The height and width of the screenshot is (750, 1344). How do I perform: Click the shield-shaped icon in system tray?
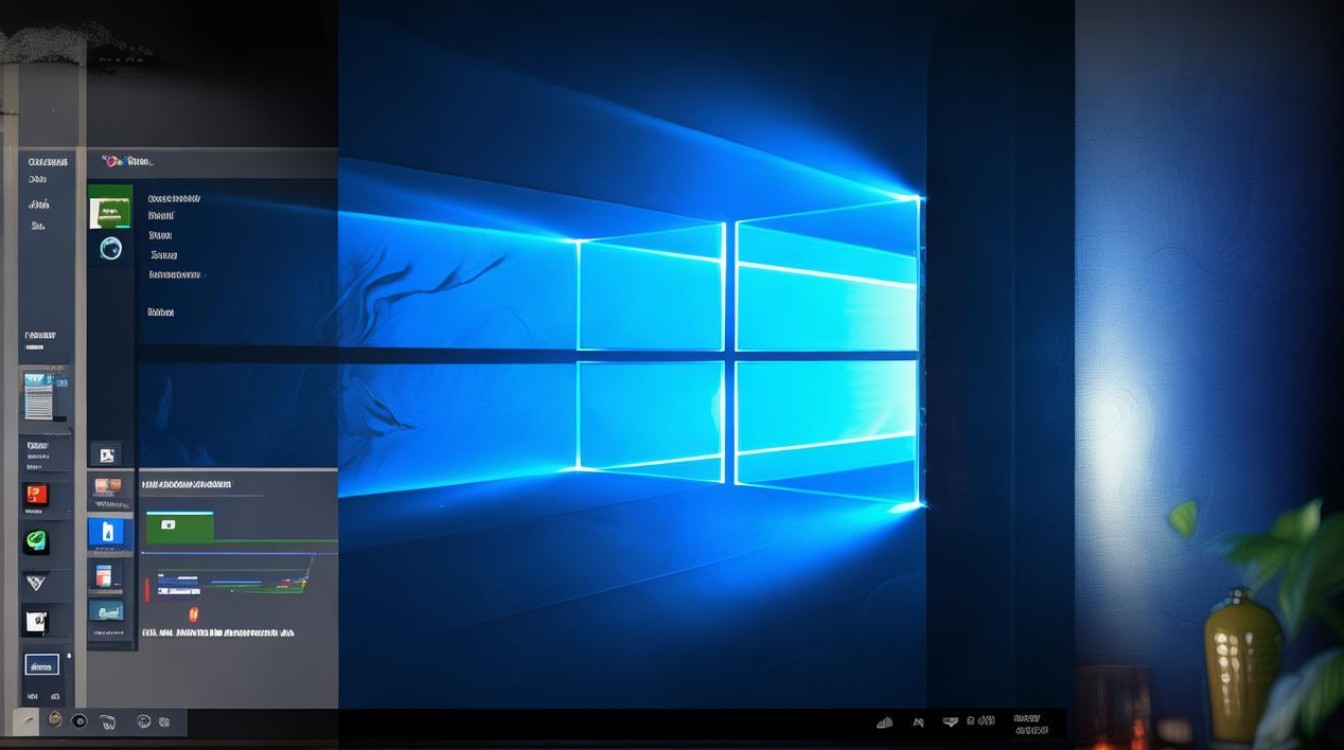950,721
